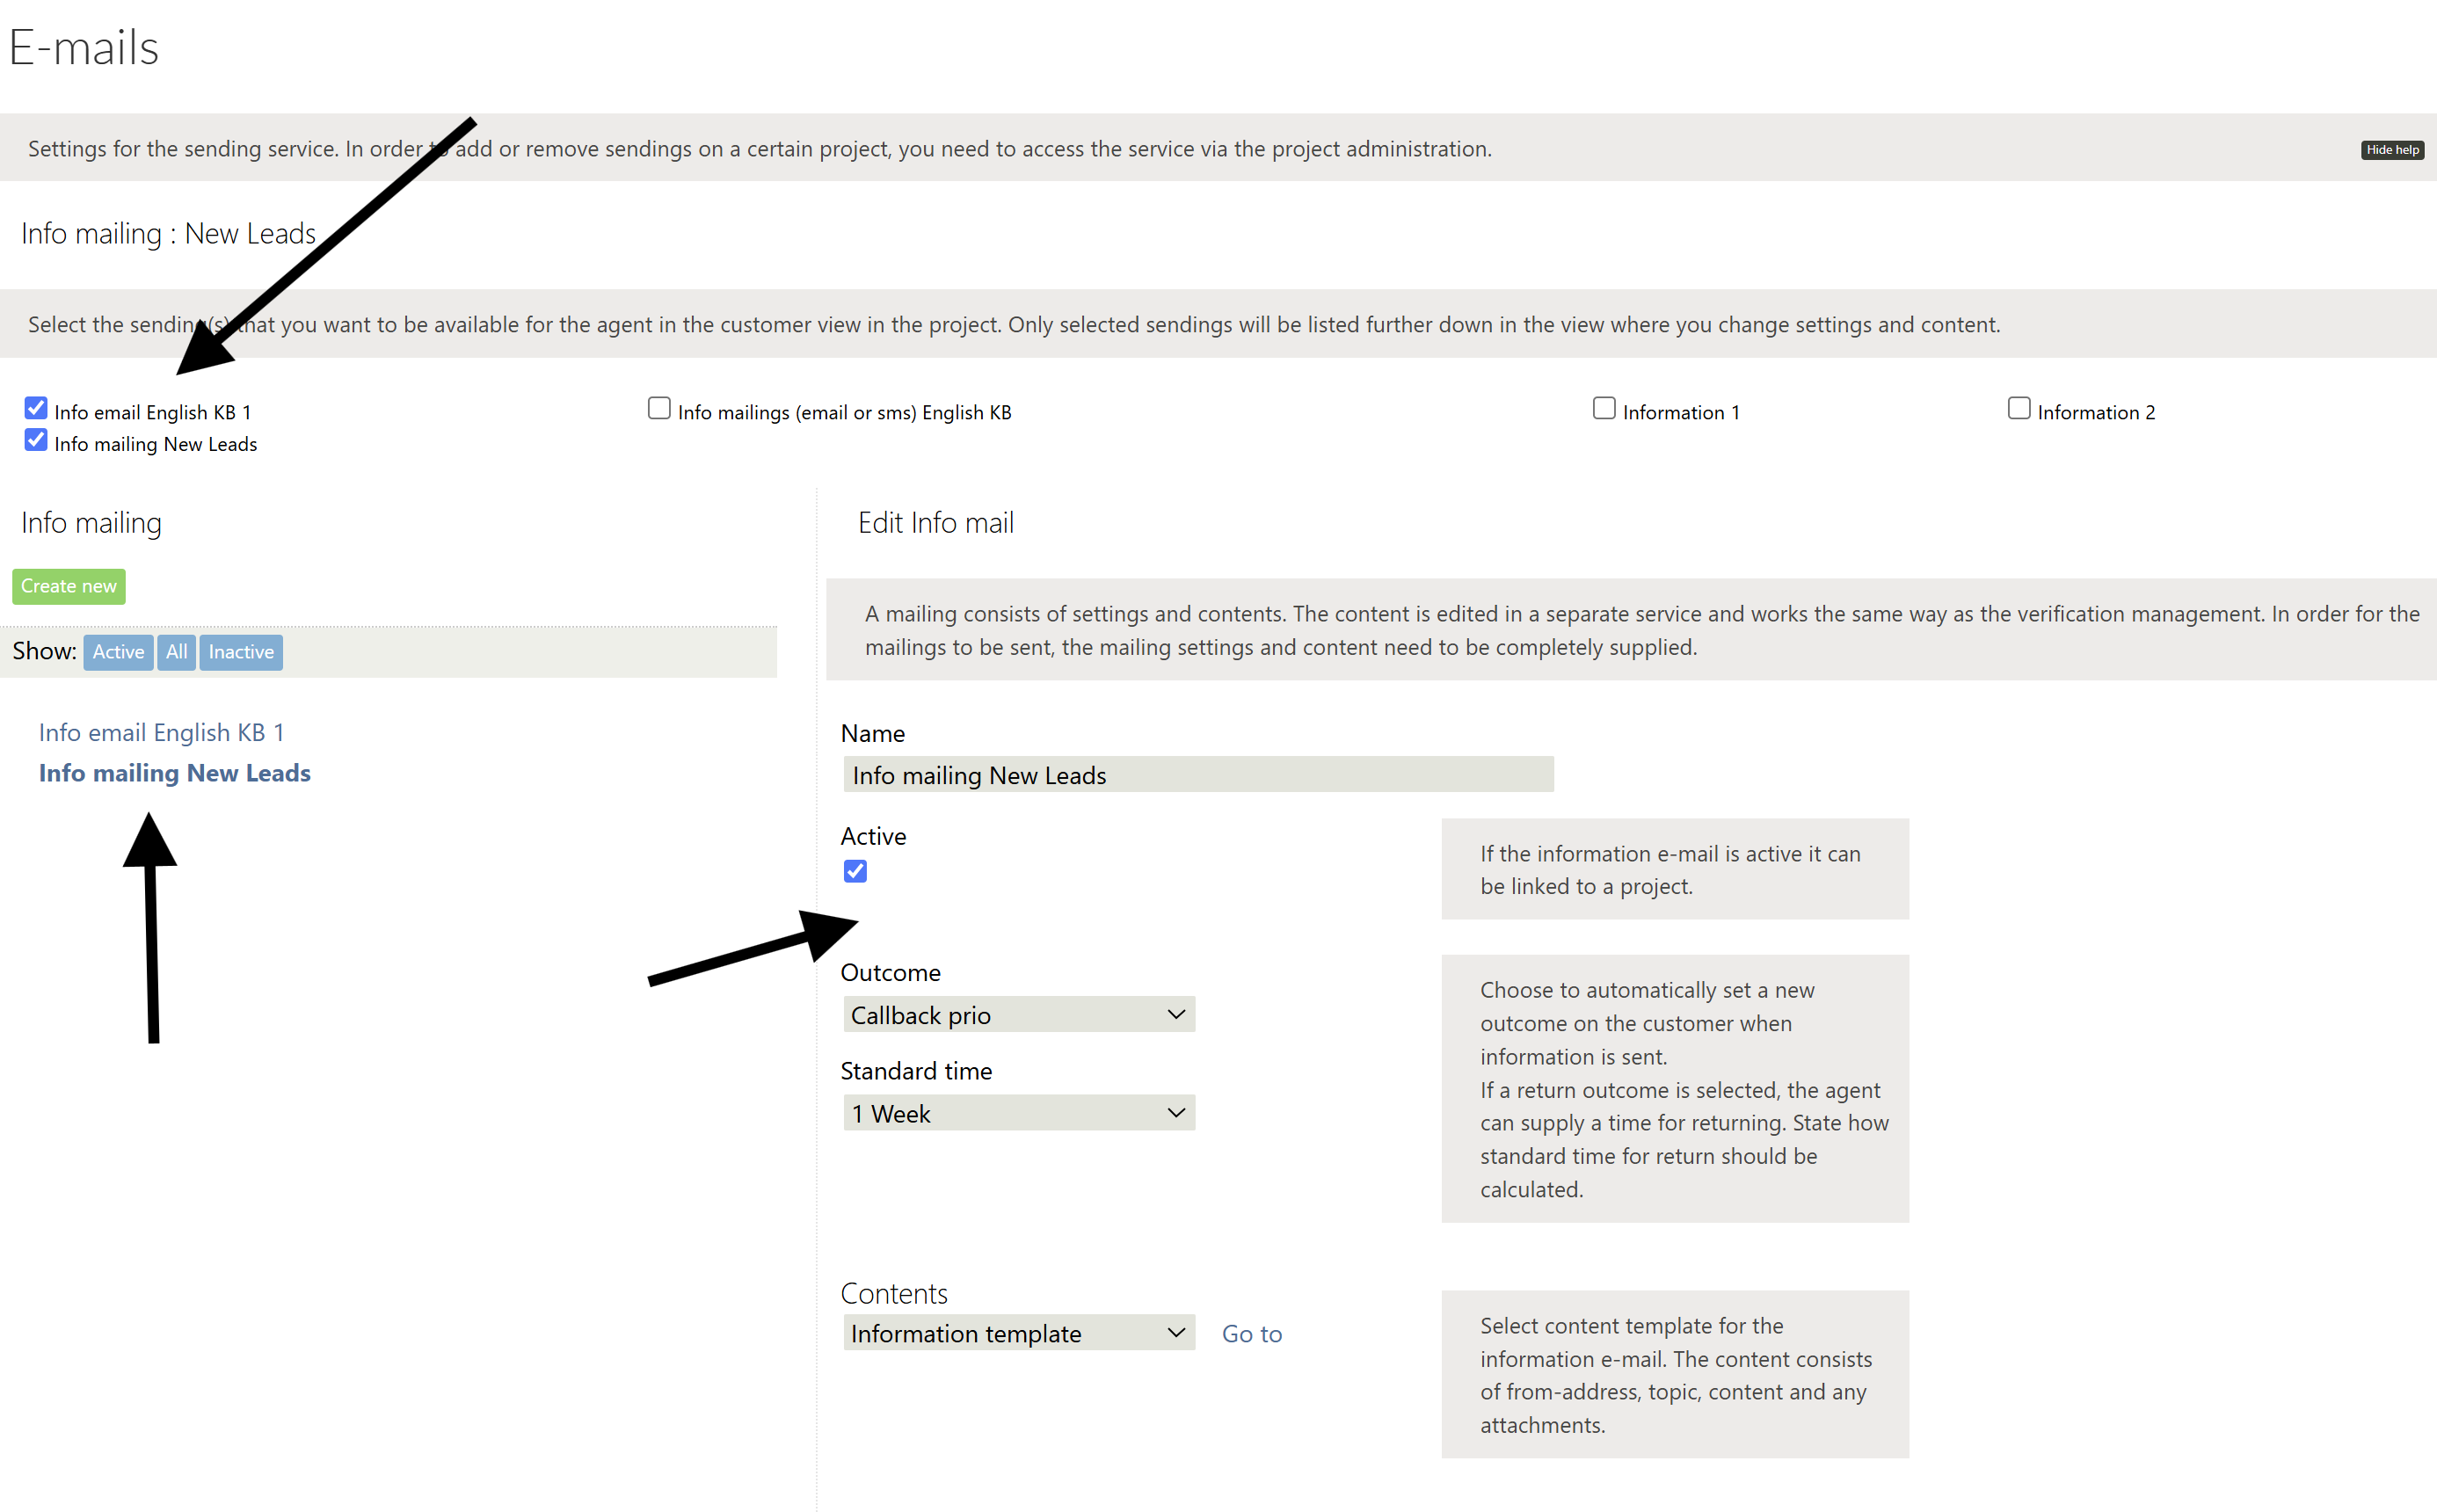Open Info email English KB 1 mailing

coord(161,732)
